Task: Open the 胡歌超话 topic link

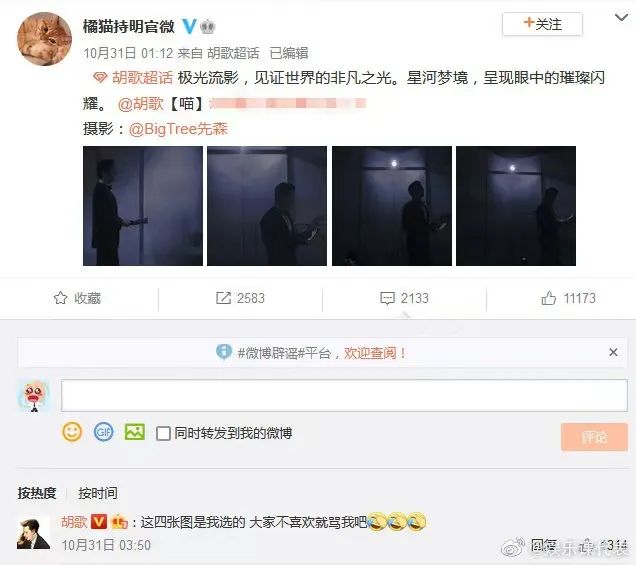Action: (x=142, y=77)
